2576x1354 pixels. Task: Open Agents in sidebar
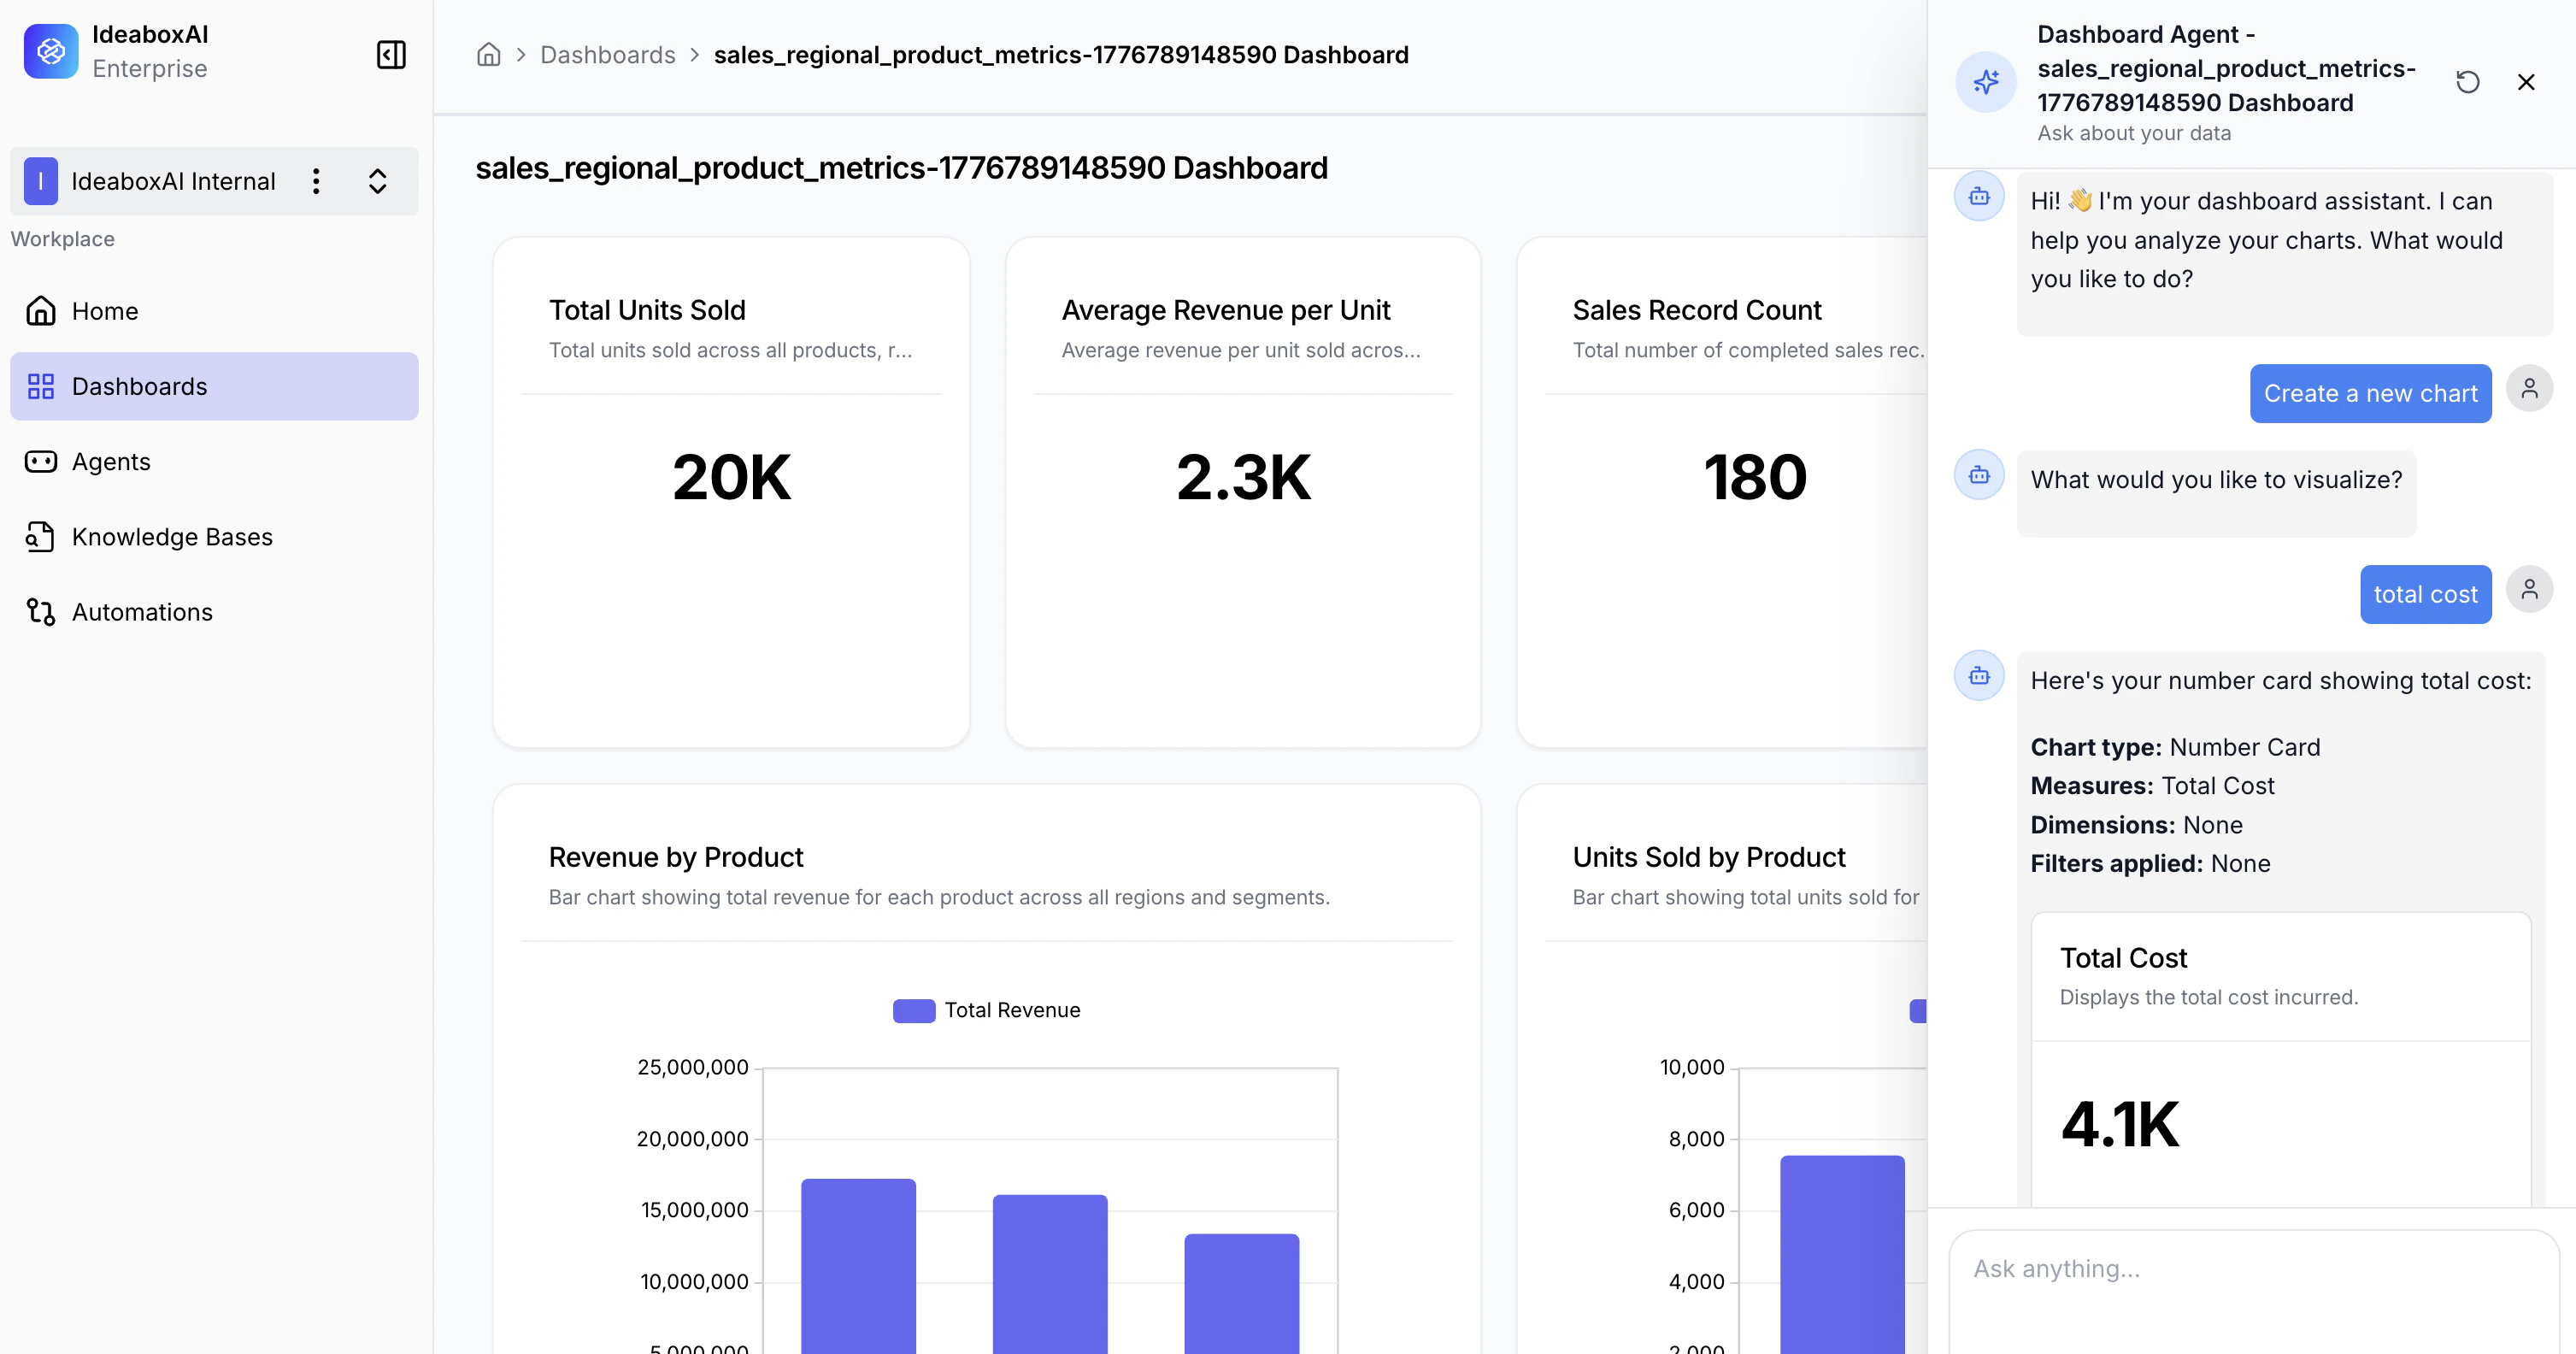(x=214, y=461)
